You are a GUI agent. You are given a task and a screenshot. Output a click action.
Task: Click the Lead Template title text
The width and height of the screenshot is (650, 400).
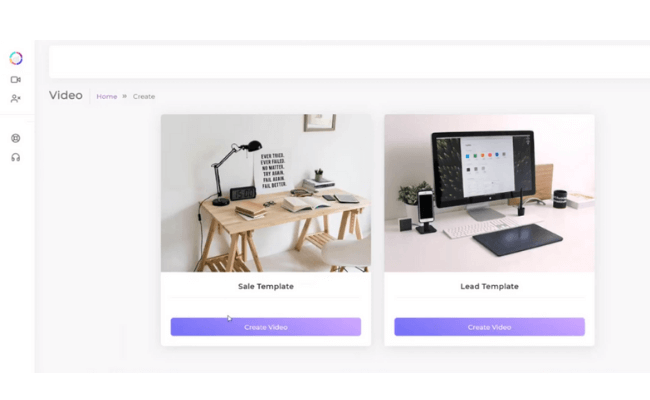(x=490, y=286)
